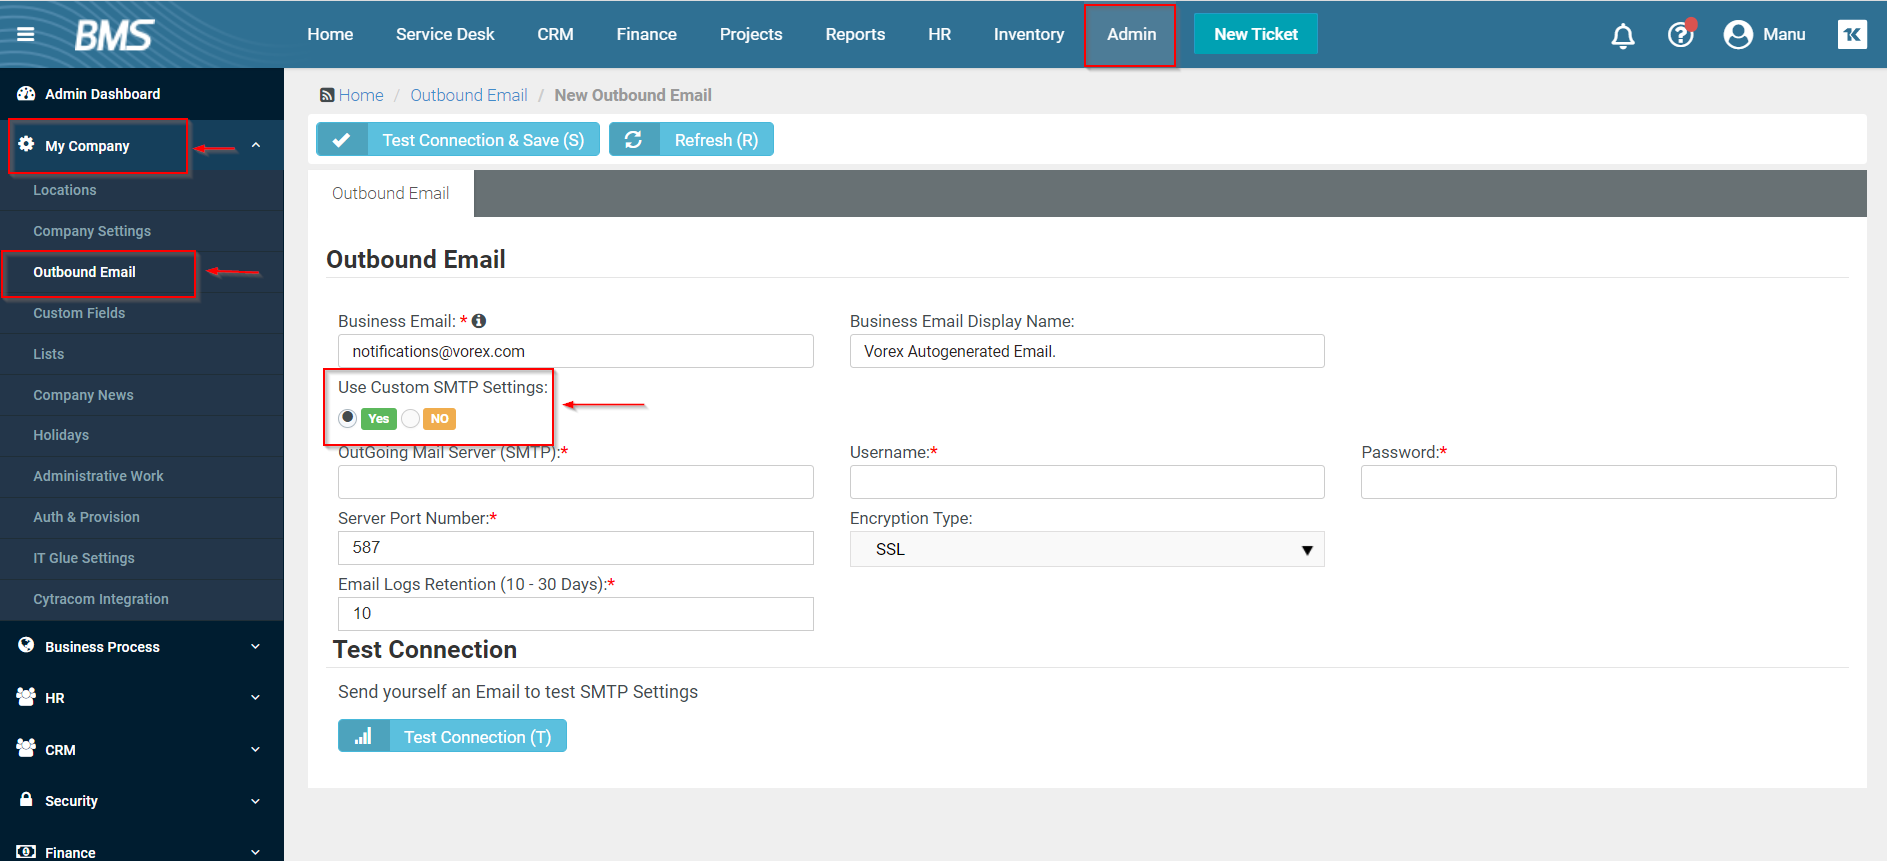Go to Outbound Email breadcrumb link
The width and height of the screenshot is (1887, 861).
[468, 95]
